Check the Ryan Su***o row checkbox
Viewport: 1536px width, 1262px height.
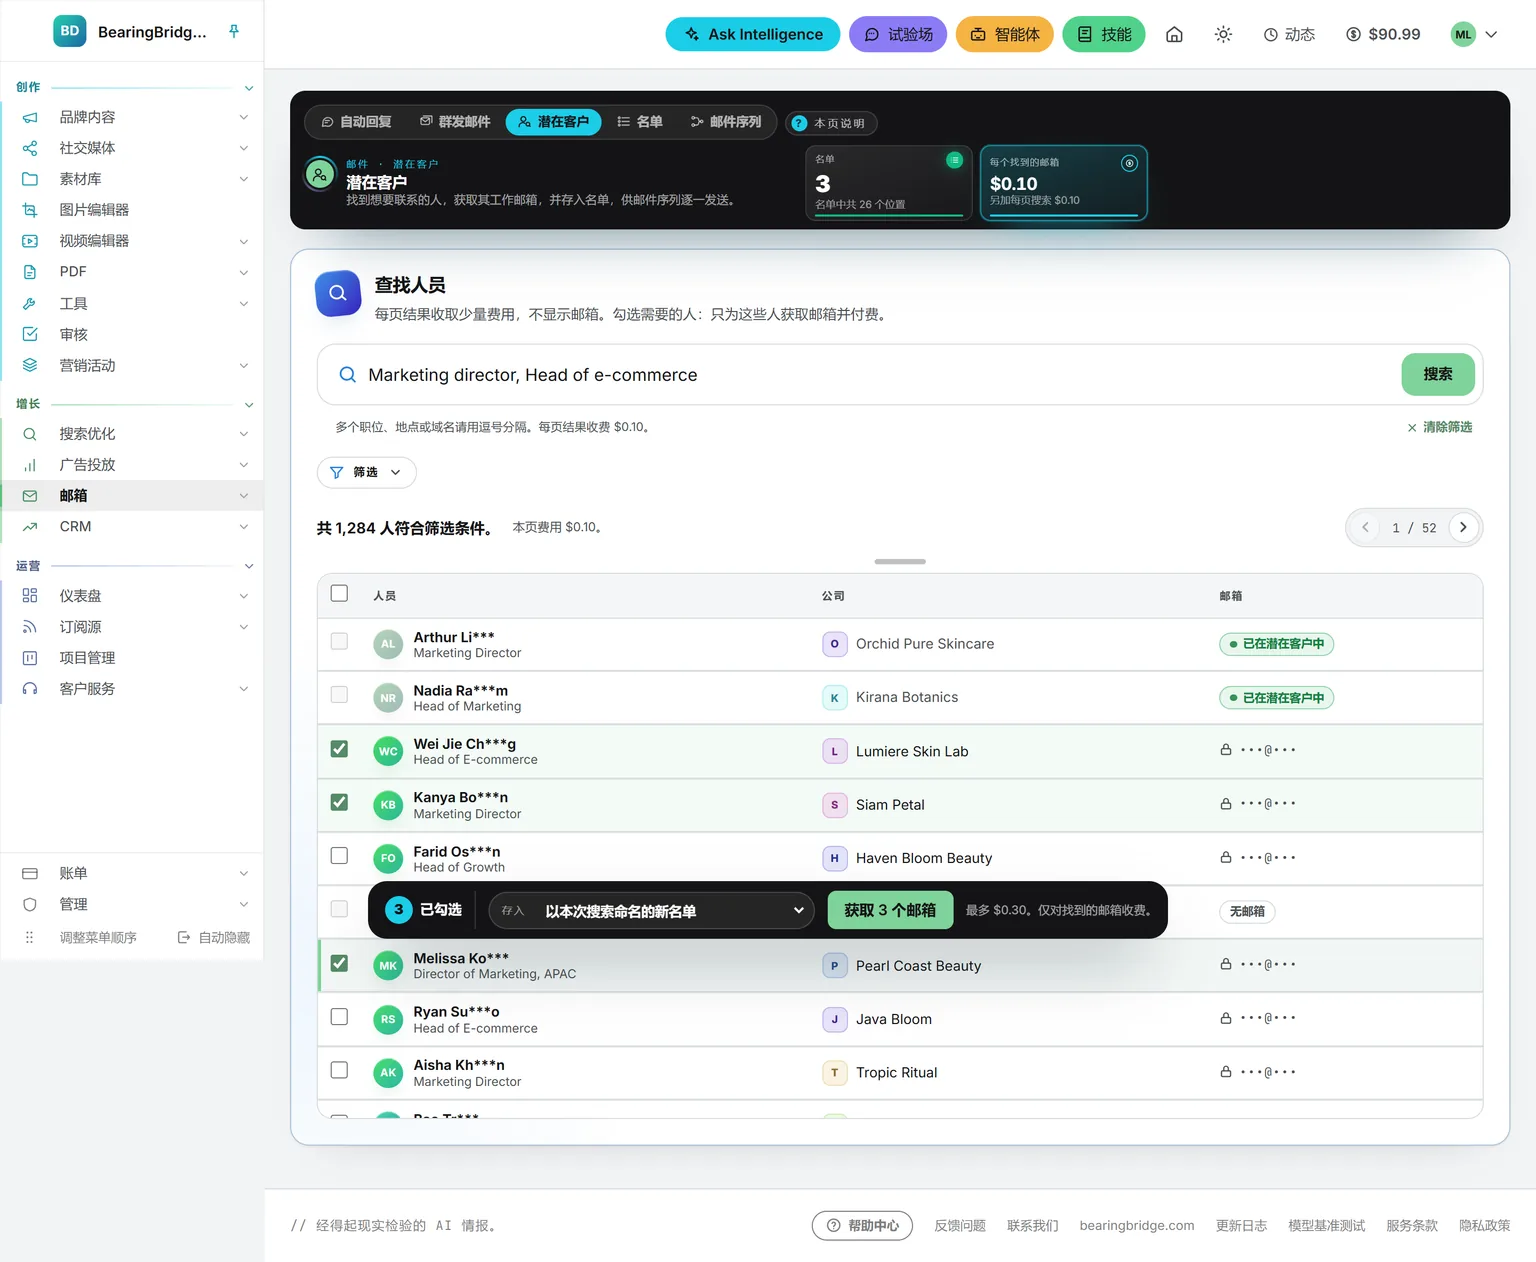tap(340, 1017)
